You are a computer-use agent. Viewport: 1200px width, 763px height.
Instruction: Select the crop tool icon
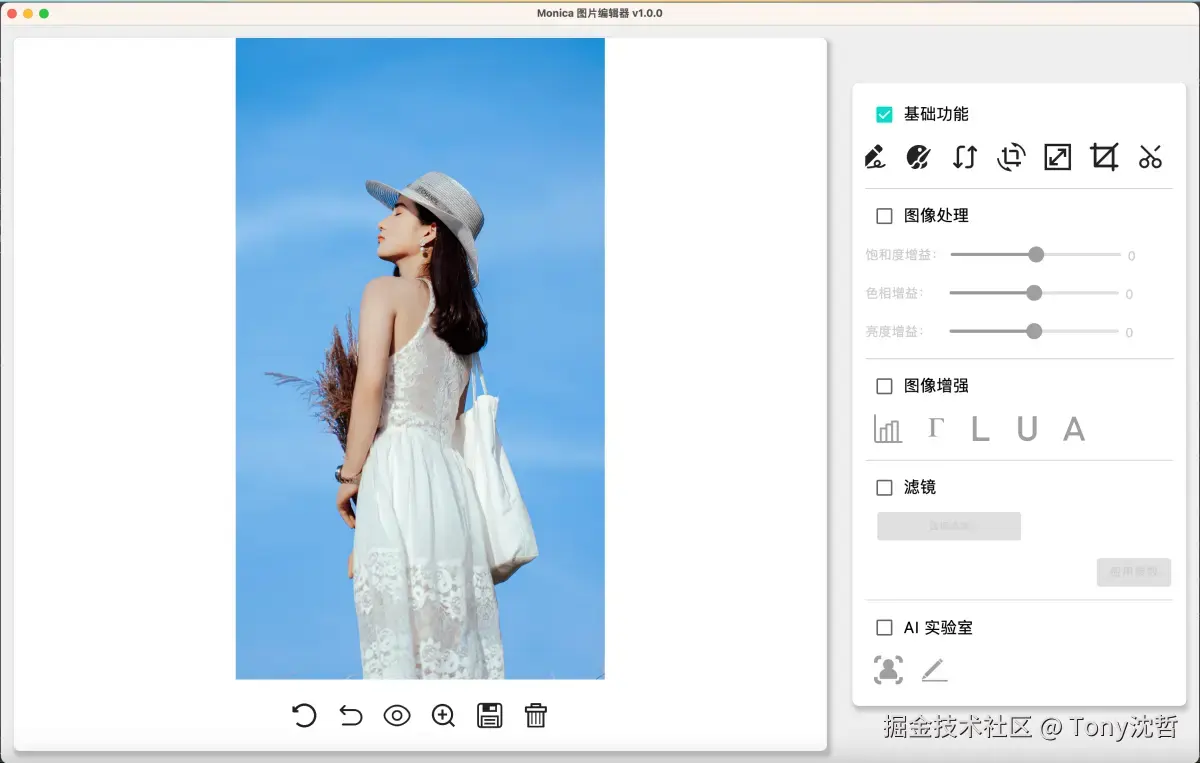(1104, 157)
